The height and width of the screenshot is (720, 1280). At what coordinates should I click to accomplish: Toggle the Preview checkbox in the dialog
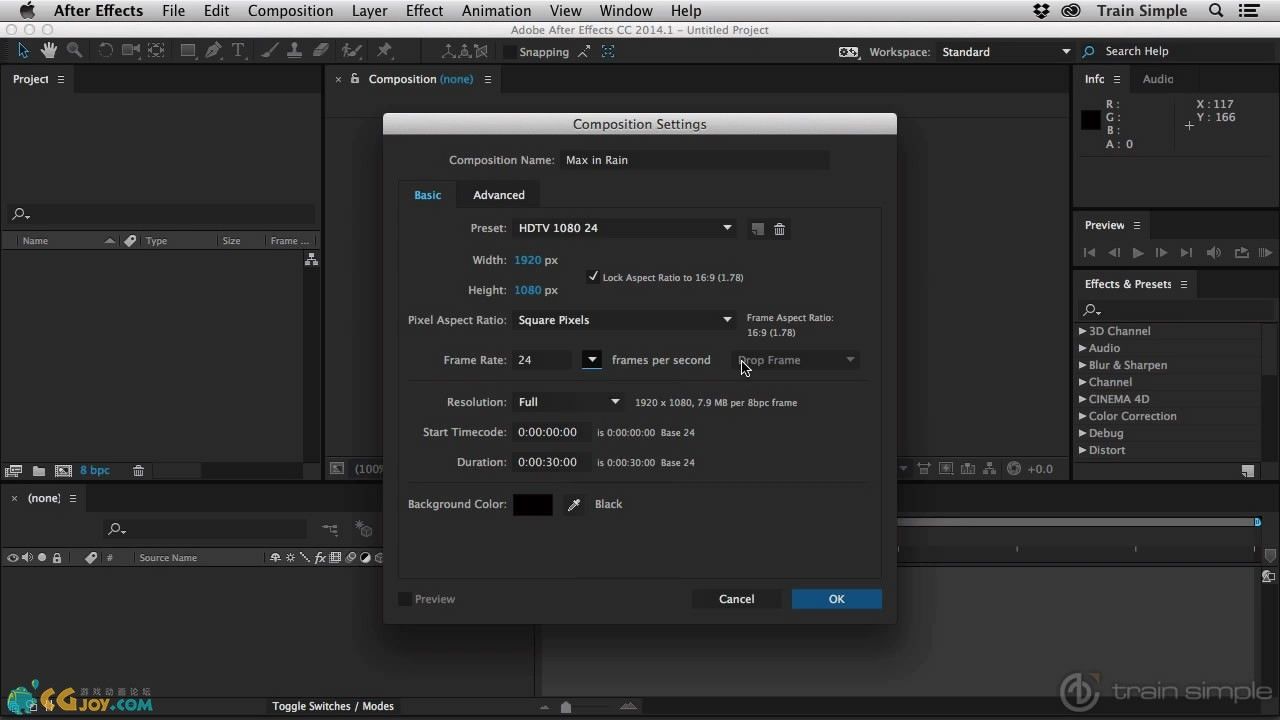(x=405, y=599)
